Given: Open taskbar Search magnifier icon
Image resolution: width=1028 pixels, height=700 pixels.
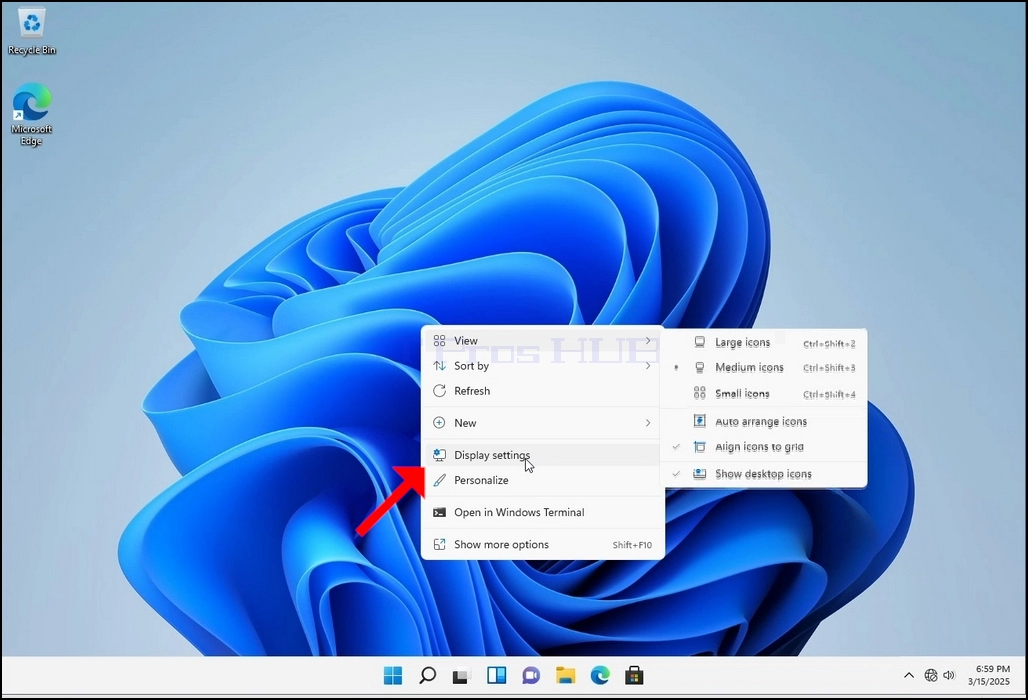Looking at the screenshot, I should click(427, 675).
